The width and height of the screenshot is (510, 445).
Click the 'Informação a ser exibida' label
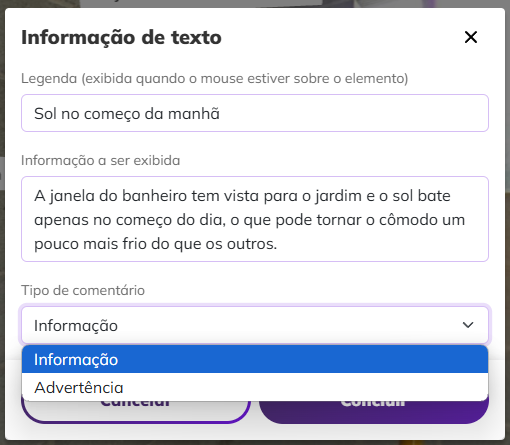point(100,160)
